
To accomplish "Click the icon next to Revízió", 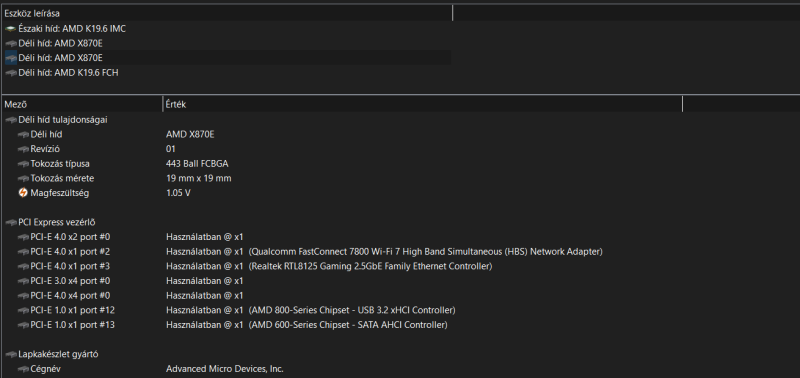I will 23,149.
